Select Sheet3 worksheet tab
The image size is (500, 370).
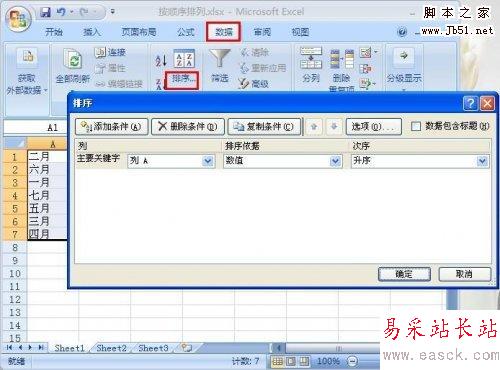coord(153,348)
